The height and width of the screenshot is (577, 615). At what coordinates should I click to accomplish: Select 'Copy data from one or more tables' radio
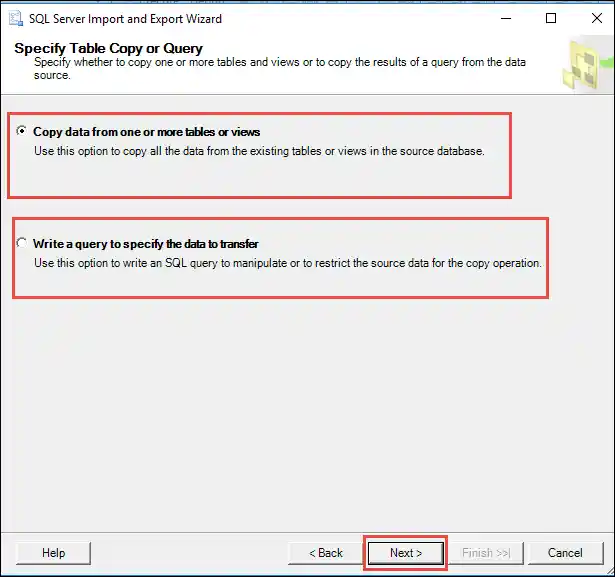click(x=22, y=131)
